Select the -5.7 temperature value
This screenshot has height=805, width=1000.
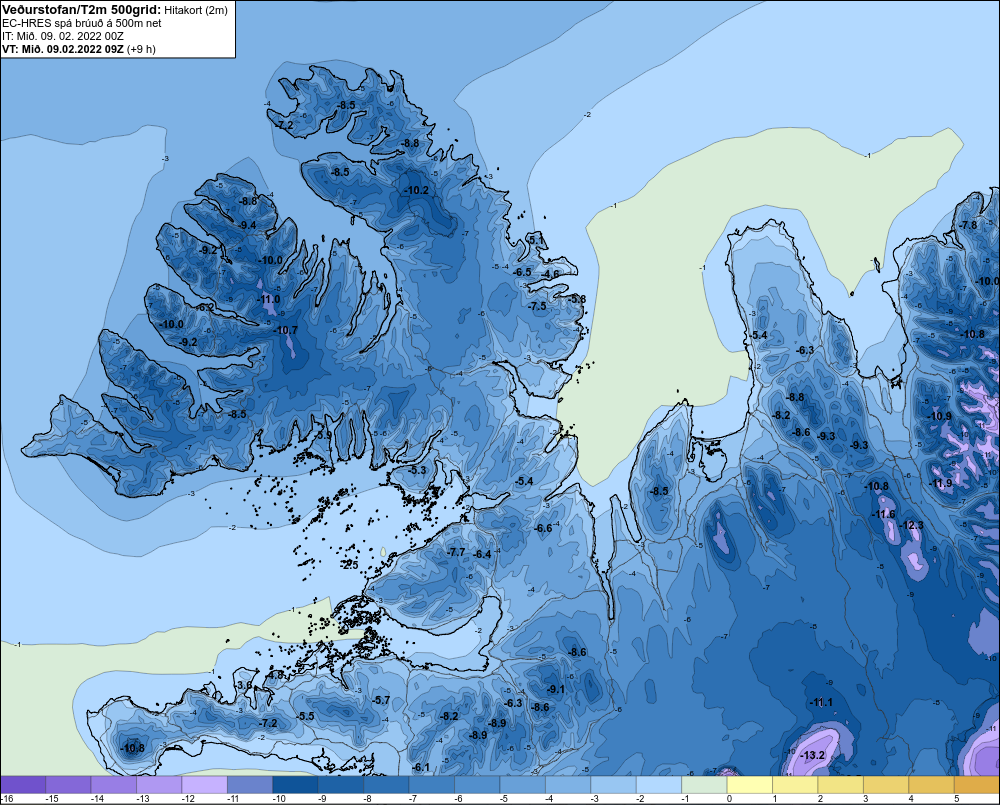380,700
